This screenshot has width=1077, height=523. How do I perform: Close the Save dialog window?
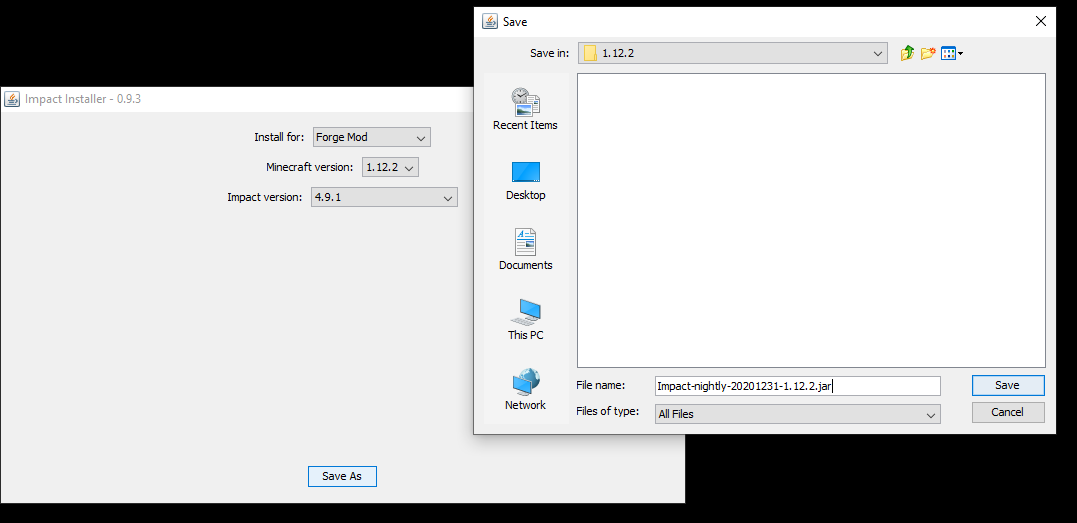pyautogui.click(x=1041, y=21)
